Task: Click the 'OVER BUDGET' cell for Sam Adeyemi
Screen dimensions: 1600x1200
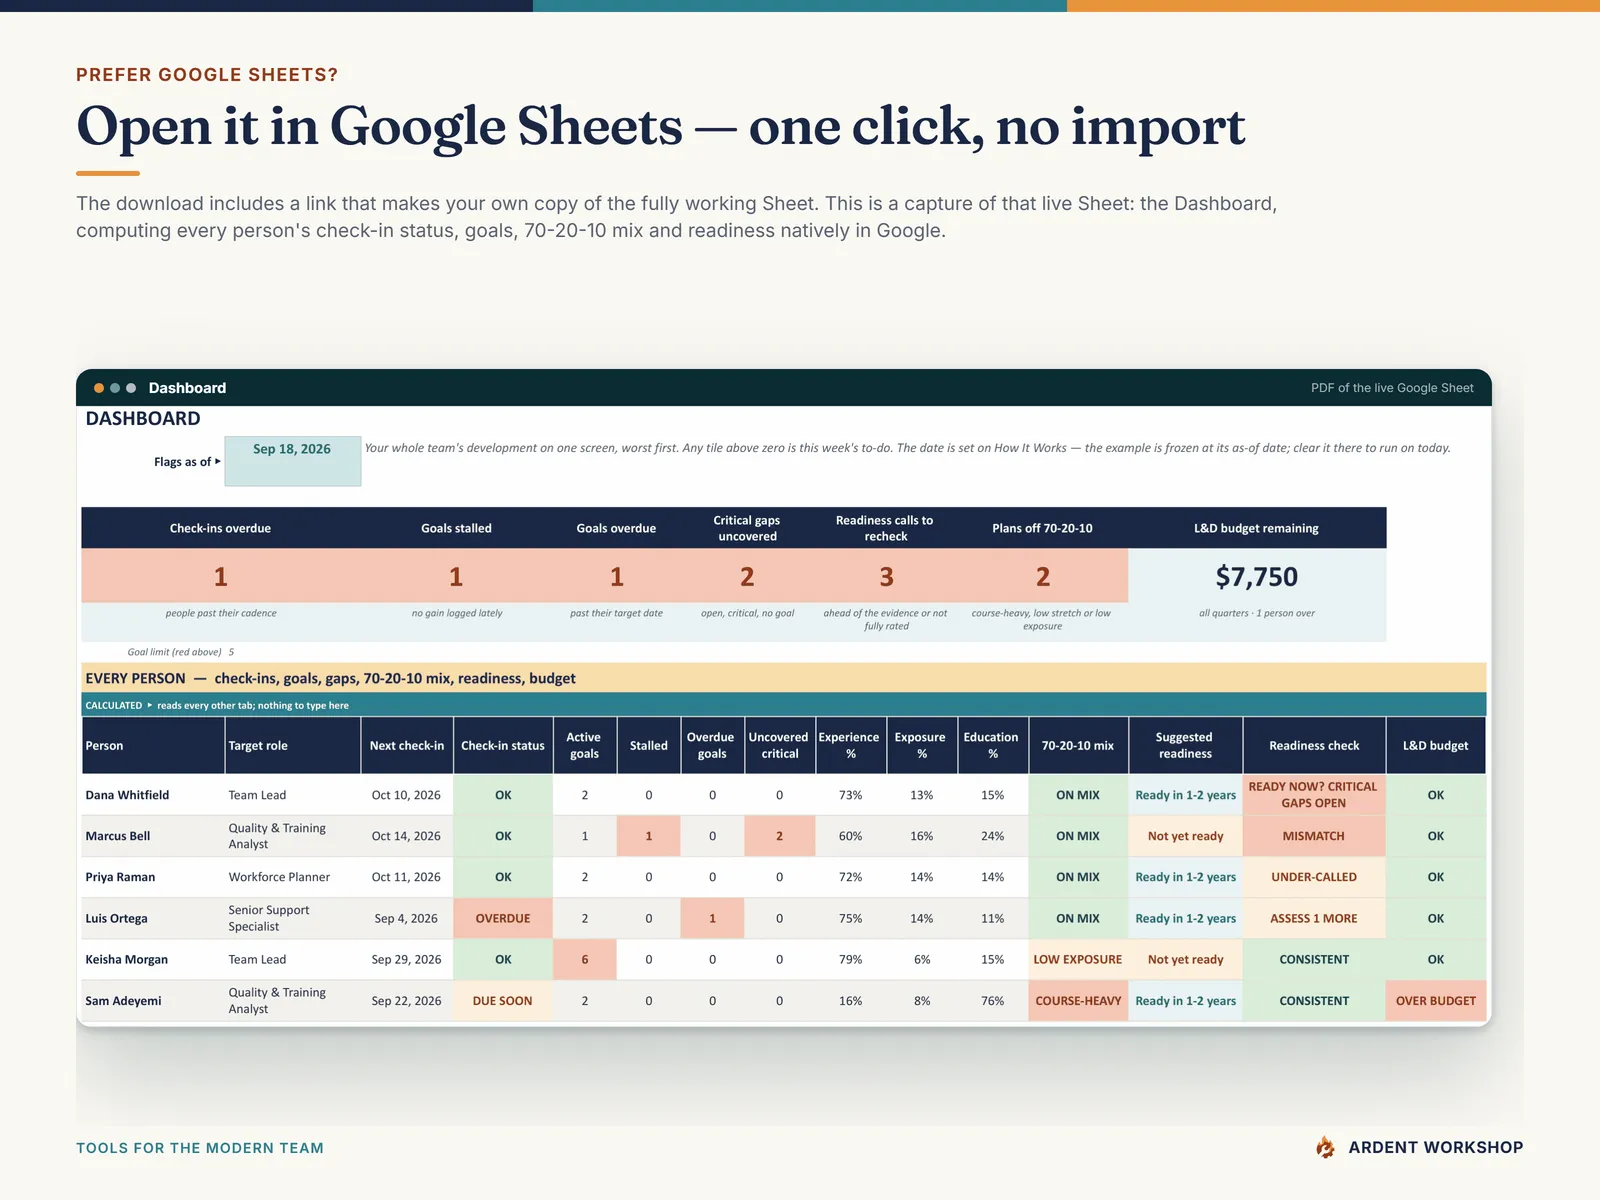Action: pos(1436,1000)
